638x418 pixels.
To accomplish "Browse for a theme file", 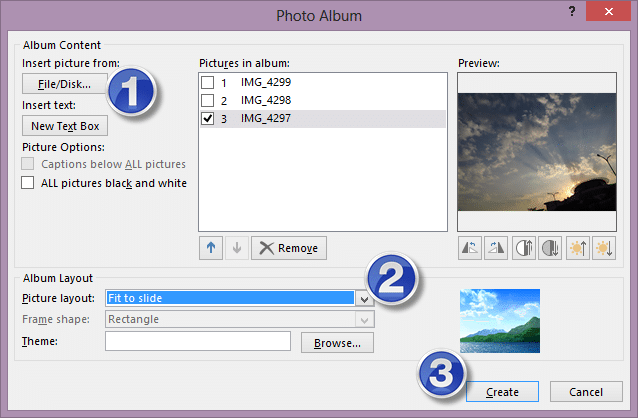I will pyautogui.click(x=337, y=342).
